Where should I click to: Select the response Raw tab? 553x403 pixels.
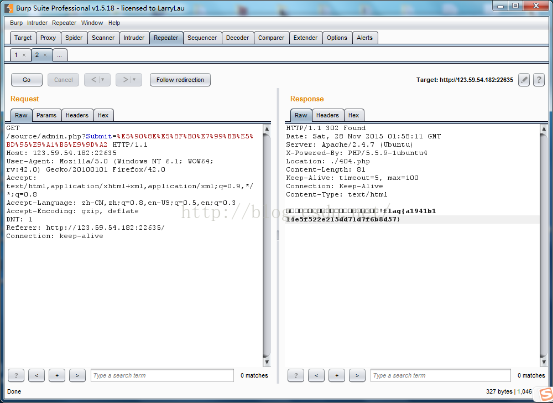[301, 115]
